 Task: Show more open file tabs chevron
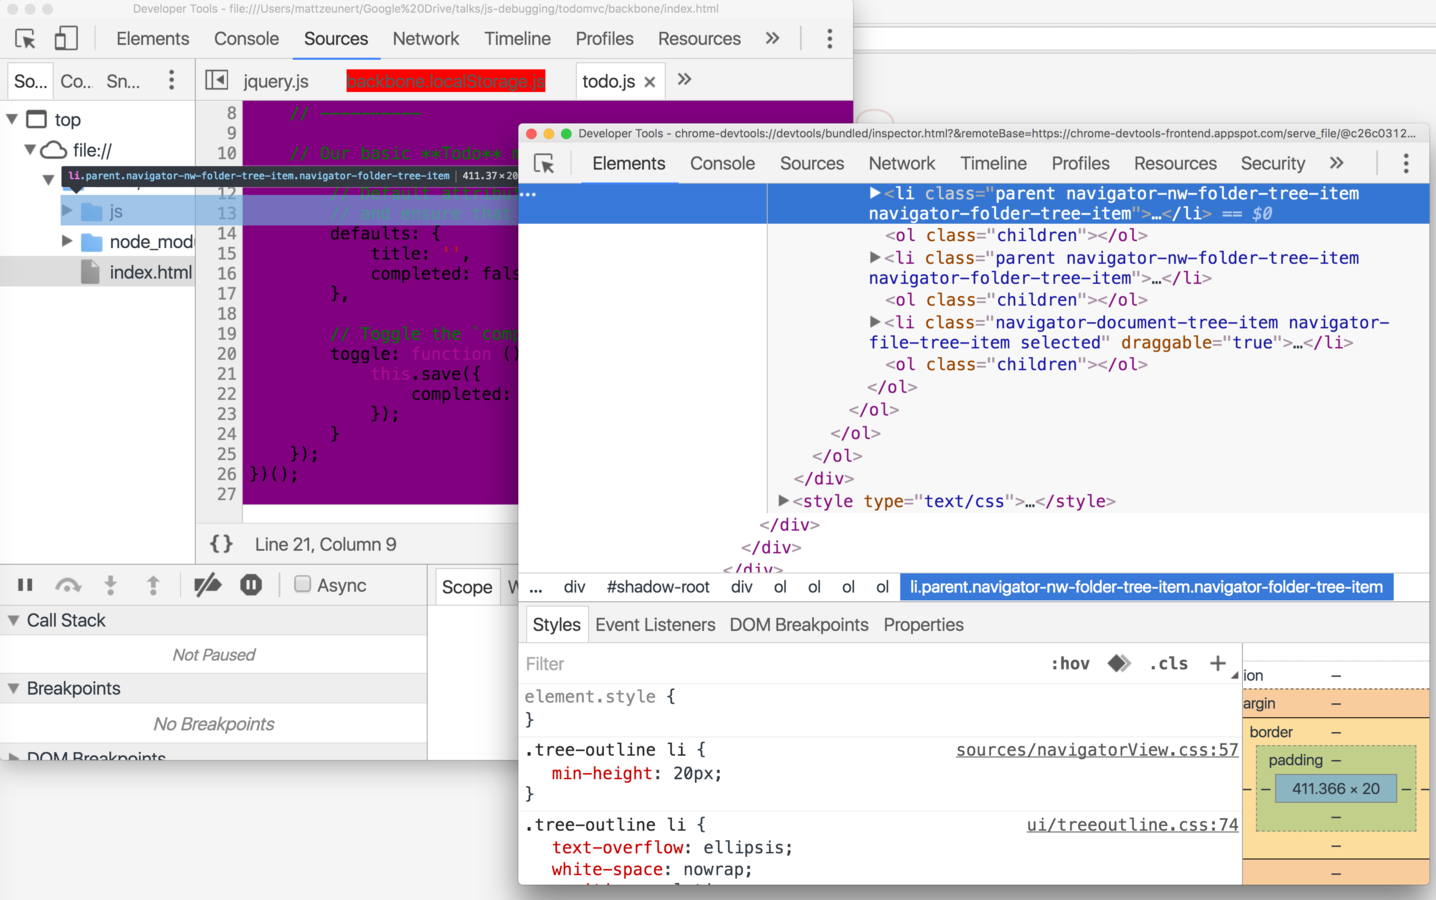[x=684, y=80]
